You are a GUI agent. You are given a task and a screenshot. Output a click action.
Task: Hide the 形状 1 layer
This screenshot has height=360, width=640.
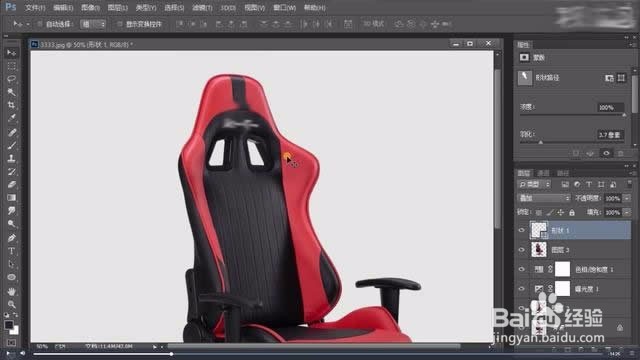pos(521,230)
